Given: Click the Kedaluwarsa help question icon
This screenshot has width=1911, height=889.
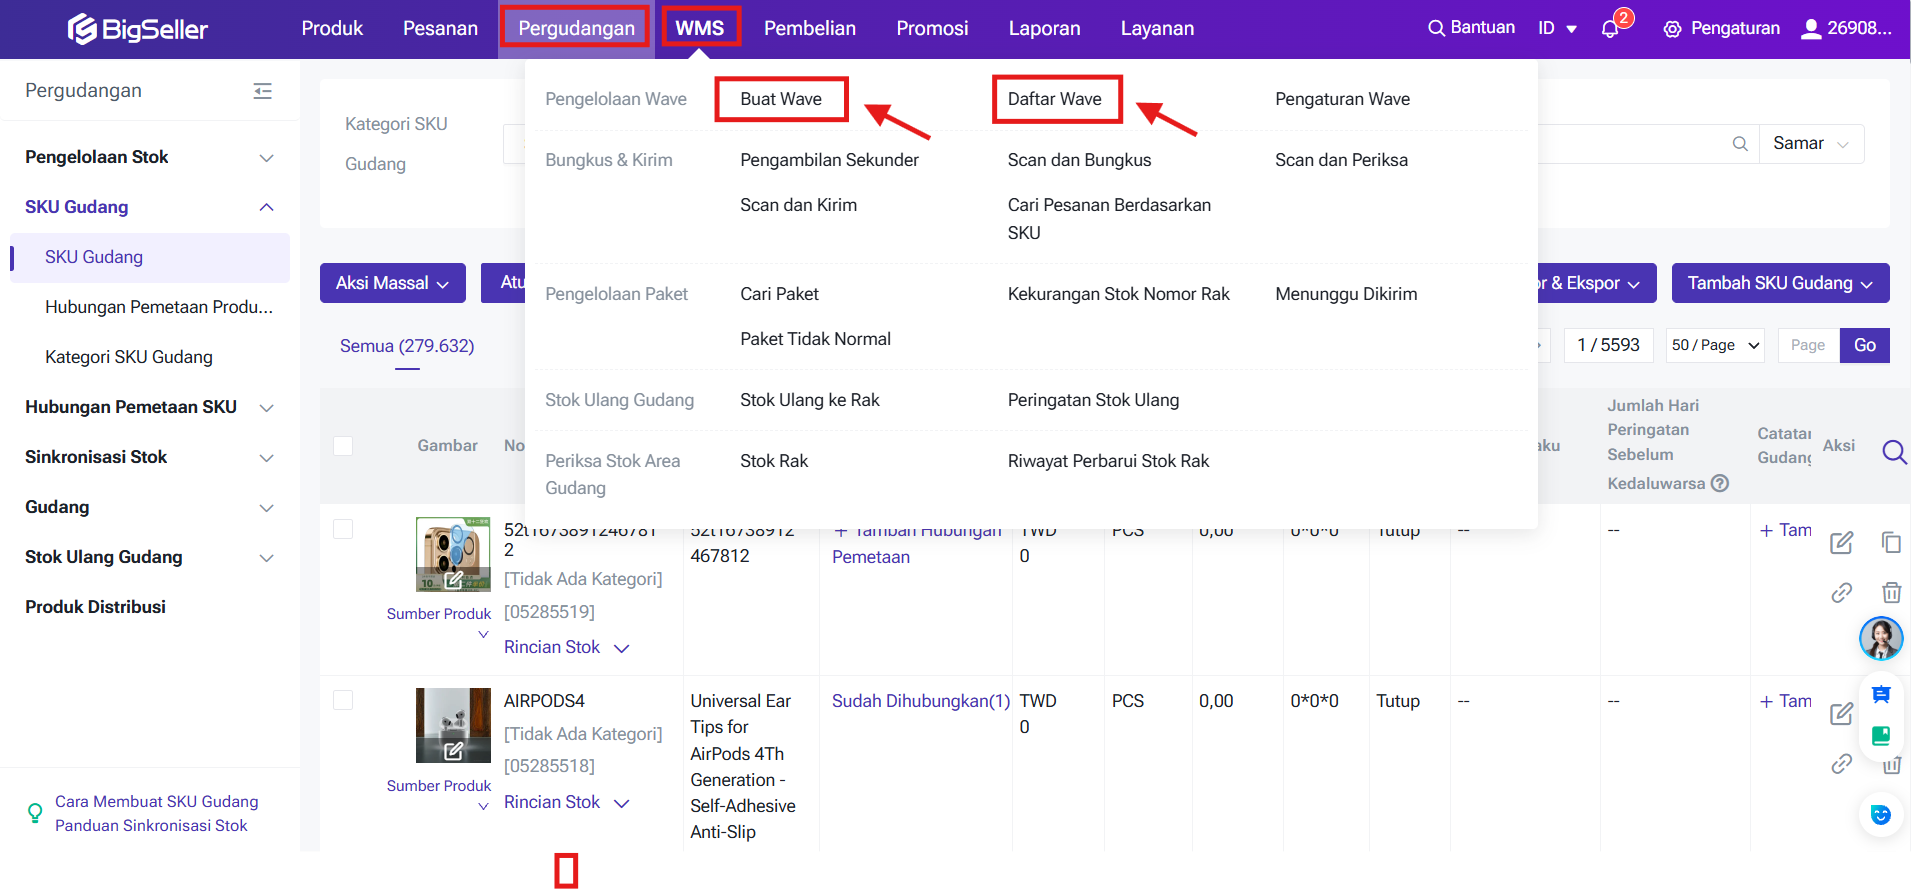Looking at the screenshot, I should point(1719,483).
